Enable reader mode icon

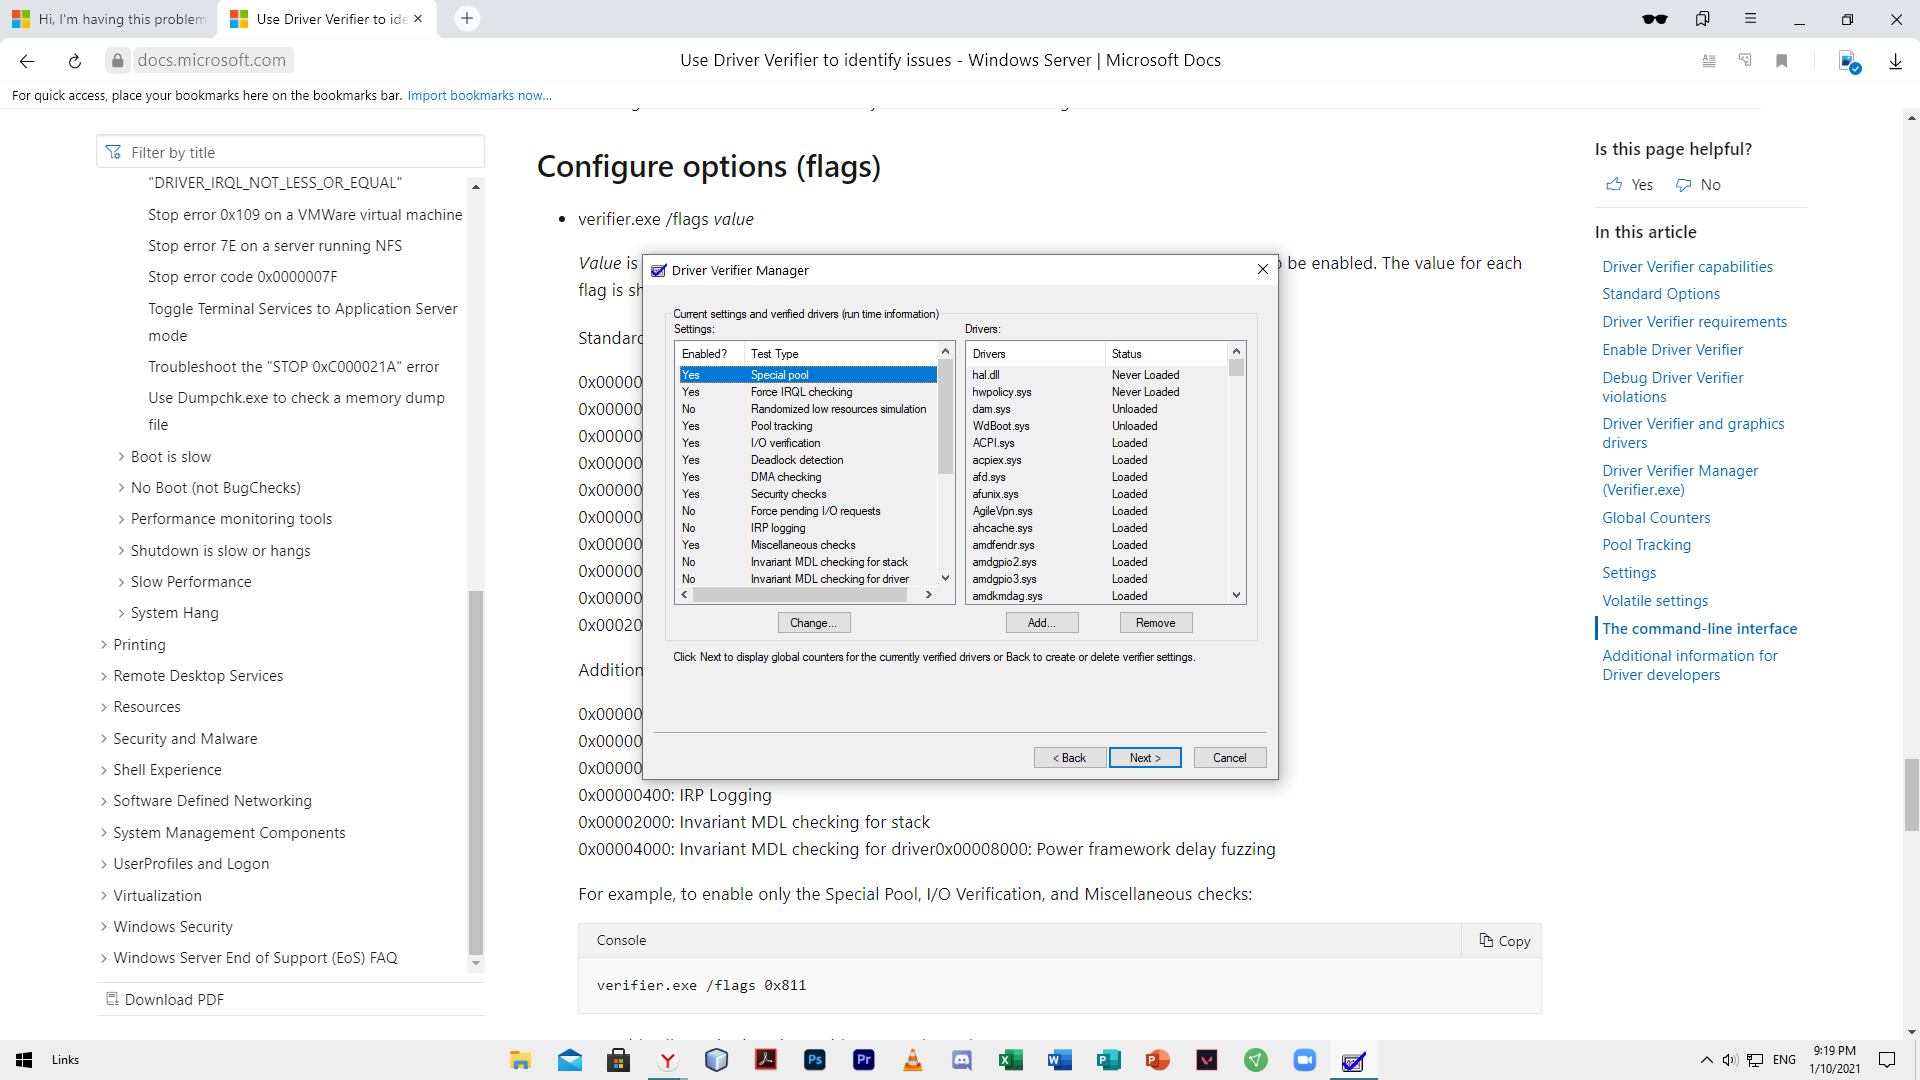(1709, 61)
